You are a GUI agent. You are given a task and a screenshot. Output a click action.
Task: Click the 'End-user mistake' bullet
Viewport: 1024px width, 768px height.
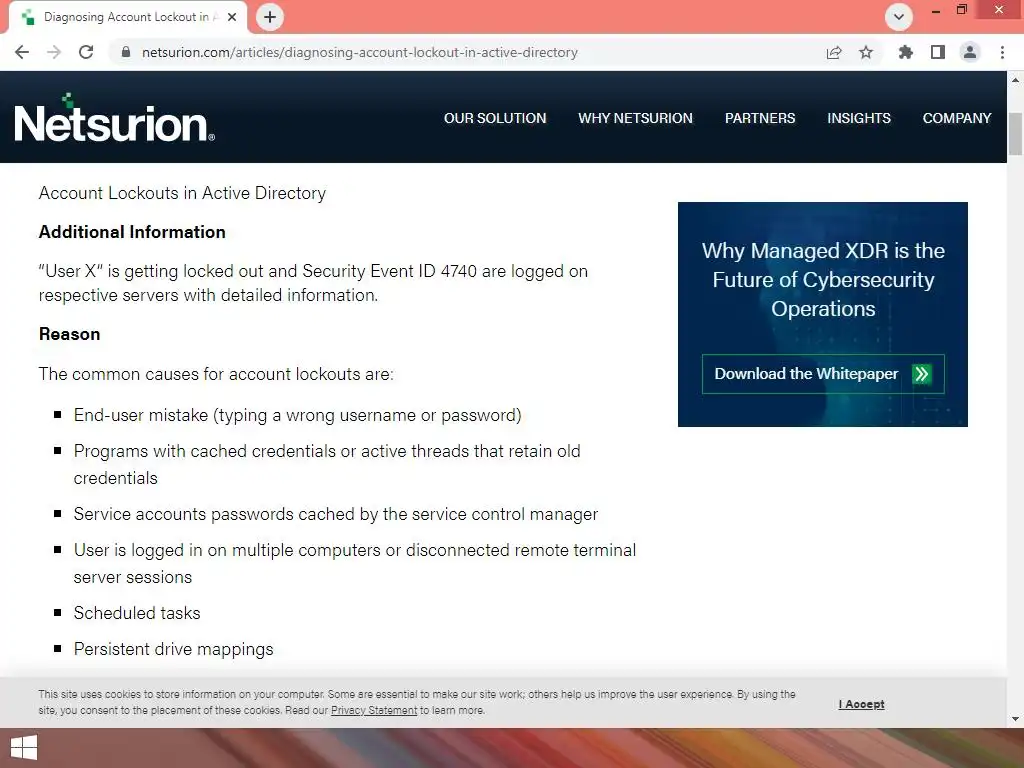(297, 415)
